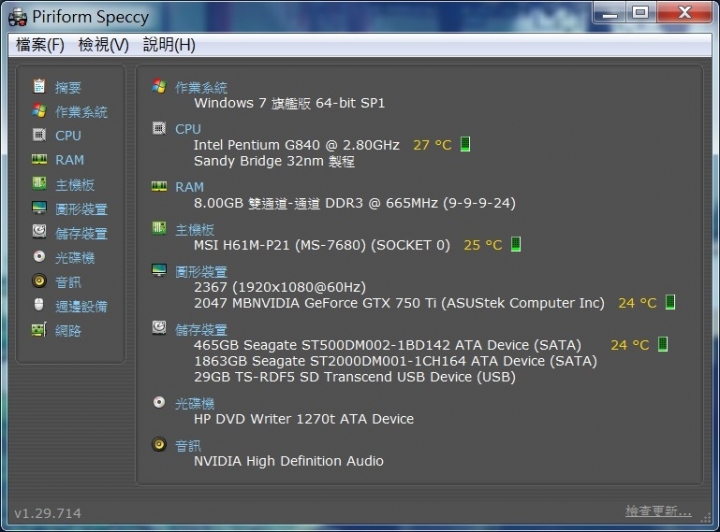This screenshot has height=532, width=720.
Task: Click CPU temperature gauge icon next to 27 °C
Action: (465, 144)
